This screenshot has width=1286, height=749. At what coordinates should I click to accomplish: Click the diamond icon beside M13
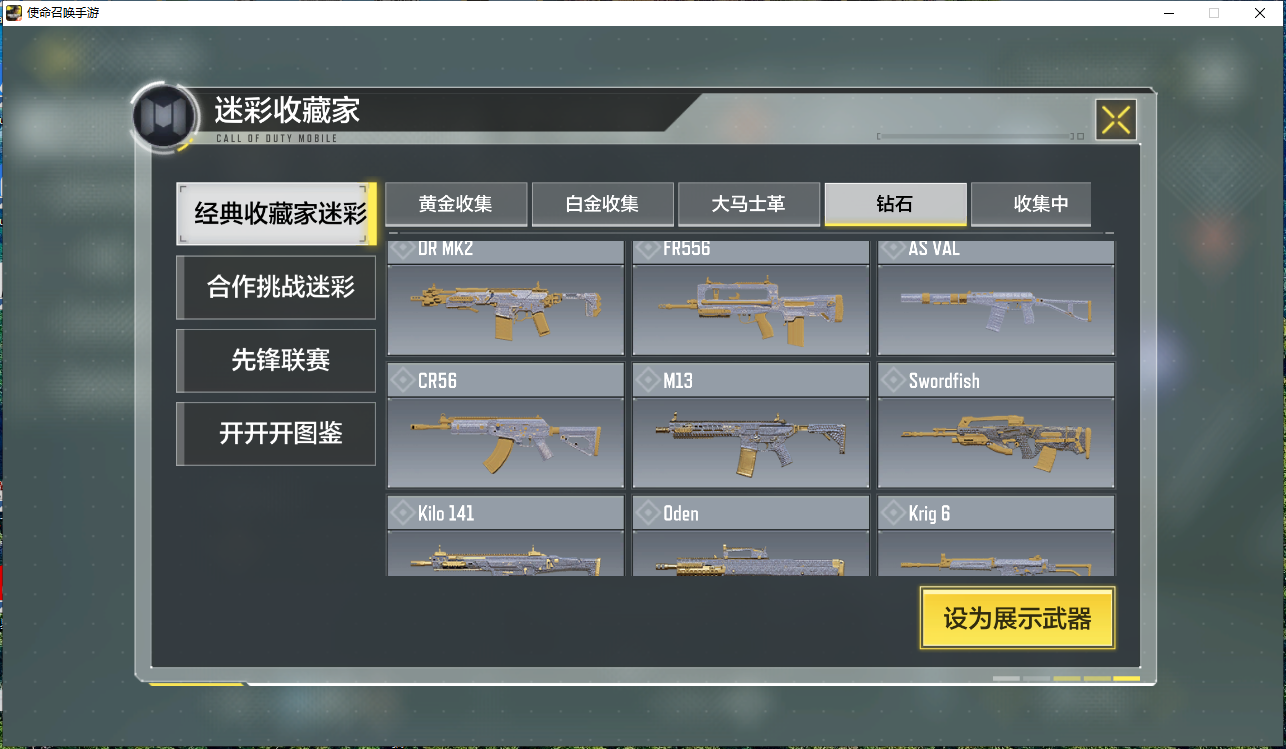(648, 381)
